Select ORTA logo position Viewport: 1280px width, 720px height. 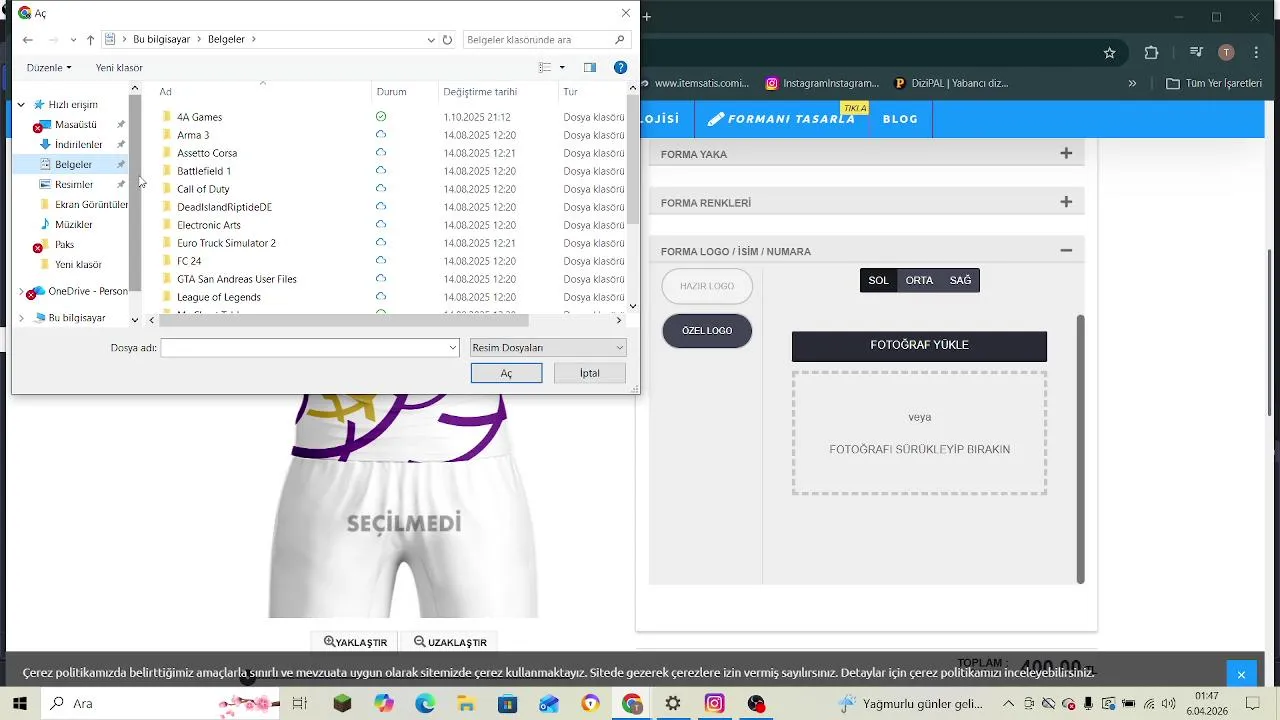pyautogui.click(x=919, y=281)
